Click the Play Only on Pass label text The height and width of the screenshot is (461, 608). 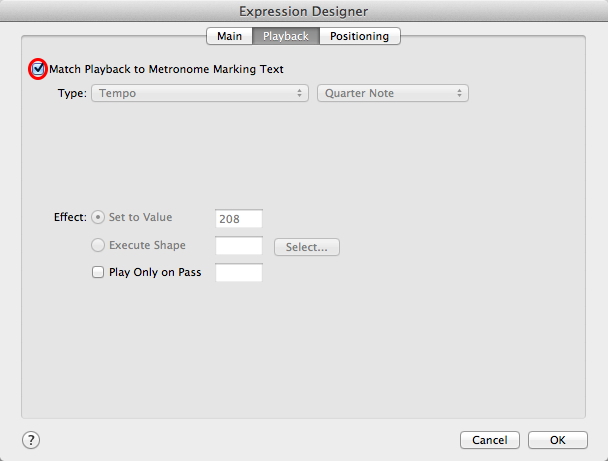pyautogui.click(x=155, y=272)
